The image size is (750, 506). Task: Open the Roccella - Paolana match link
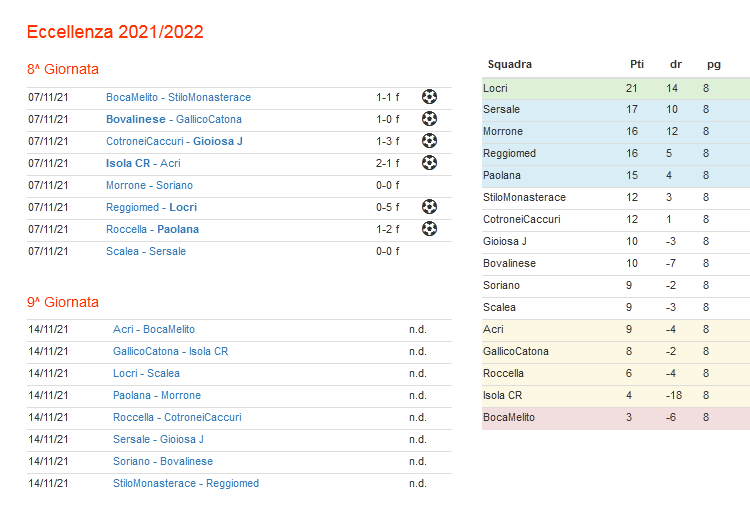(152, 229)
